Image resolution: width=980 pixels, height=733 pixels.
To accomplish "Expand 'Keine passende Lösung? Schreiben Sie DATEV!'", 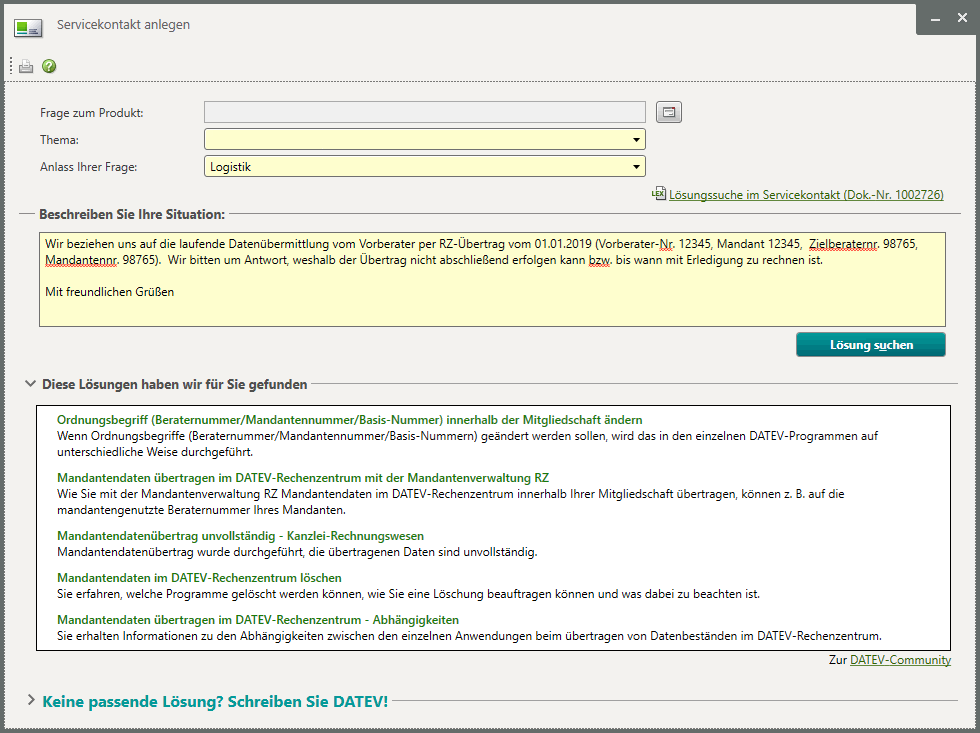I will tap(31, 701).
